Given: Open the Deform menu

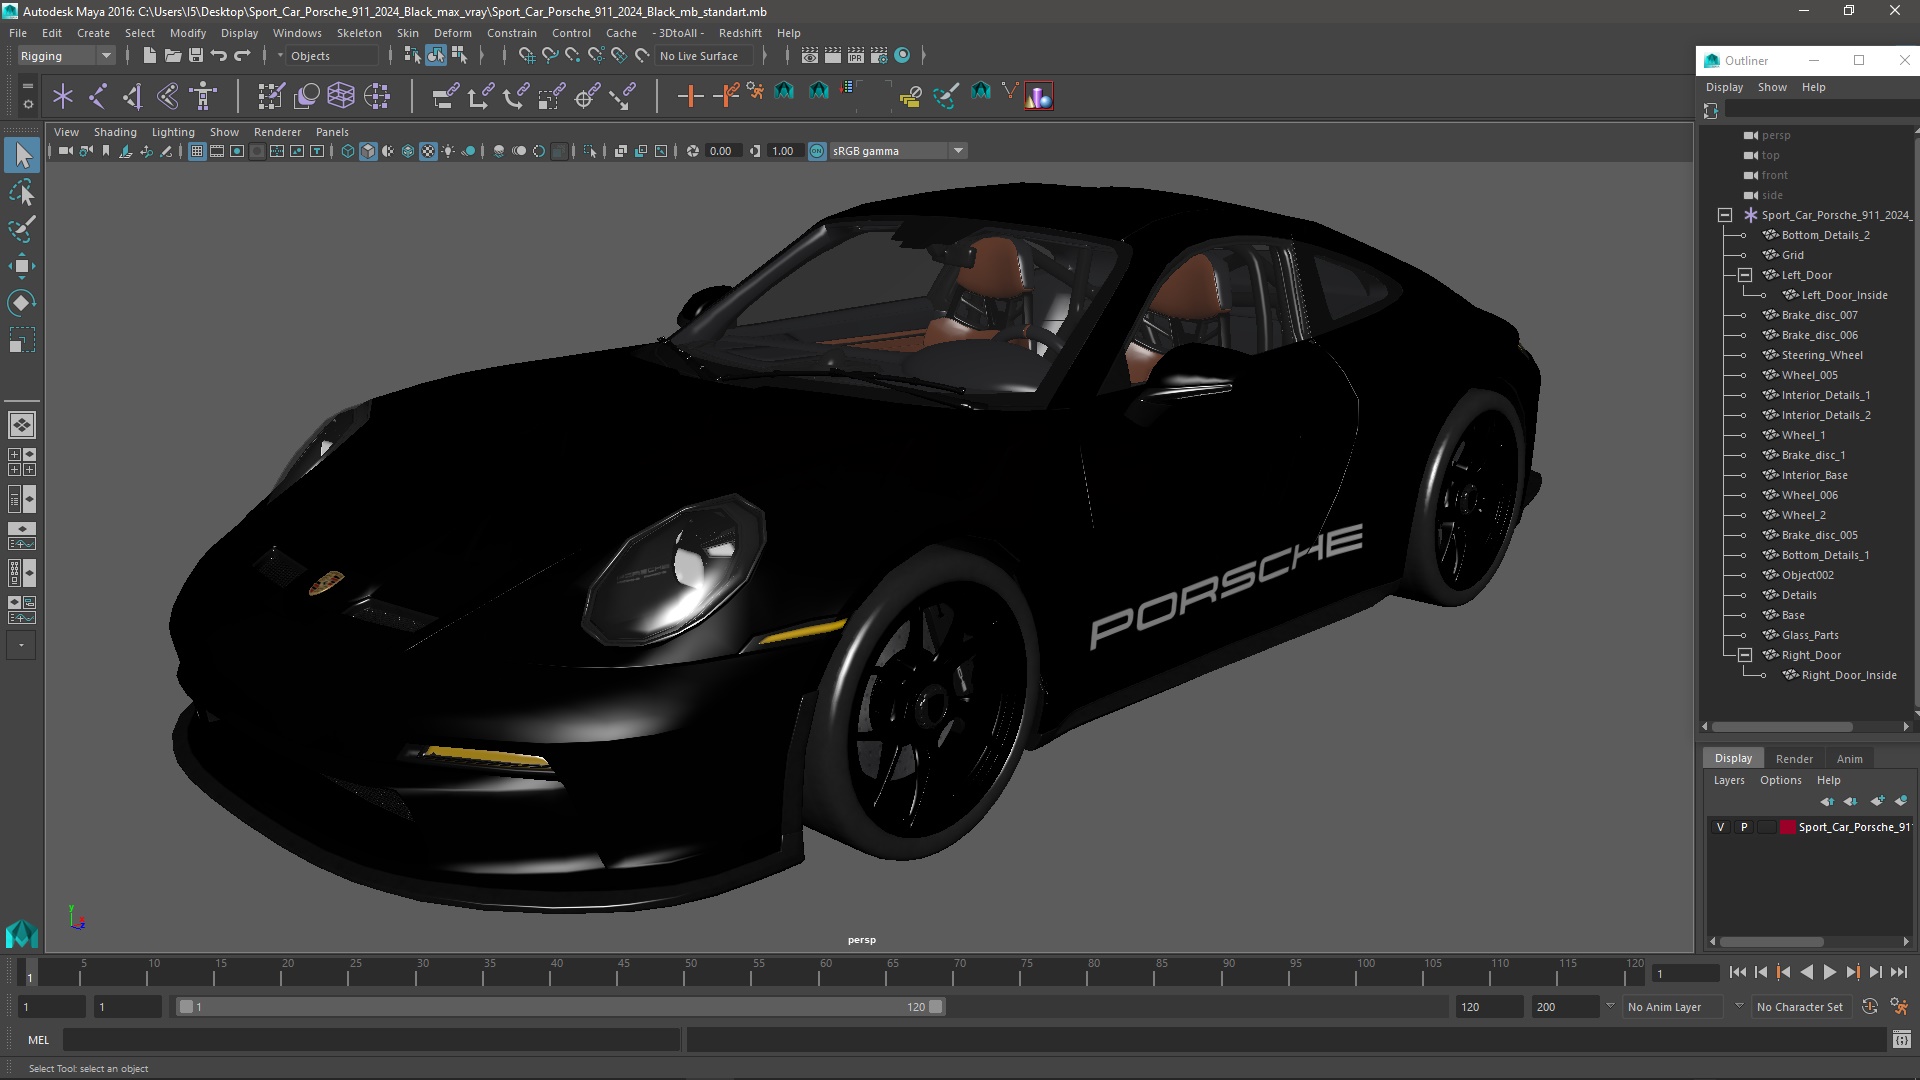Looking at the screenshot, I should pos(452,33).
